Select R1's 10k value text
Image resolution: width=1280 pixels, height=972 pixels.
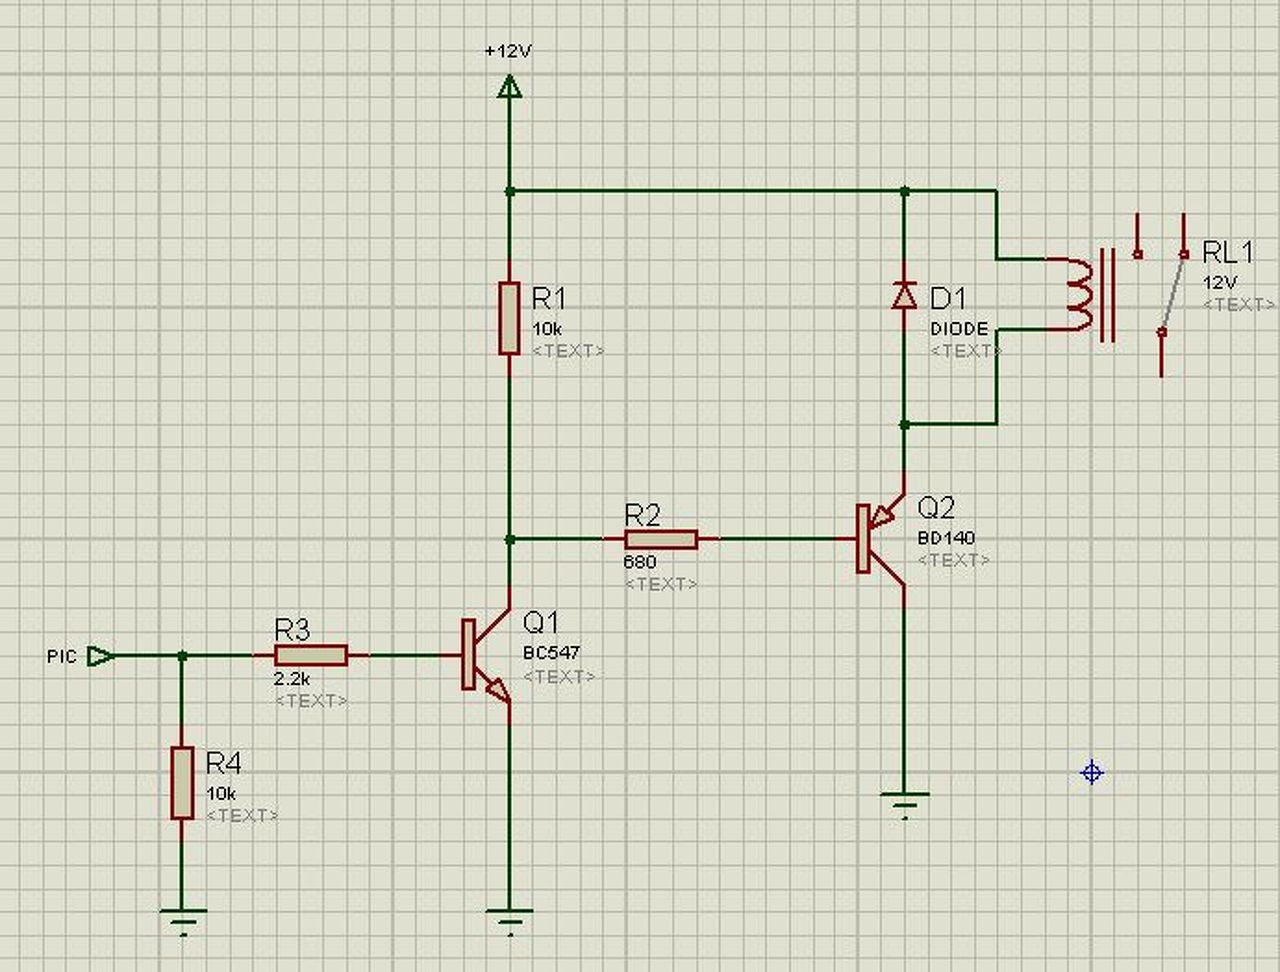click(x=547, y=328)
